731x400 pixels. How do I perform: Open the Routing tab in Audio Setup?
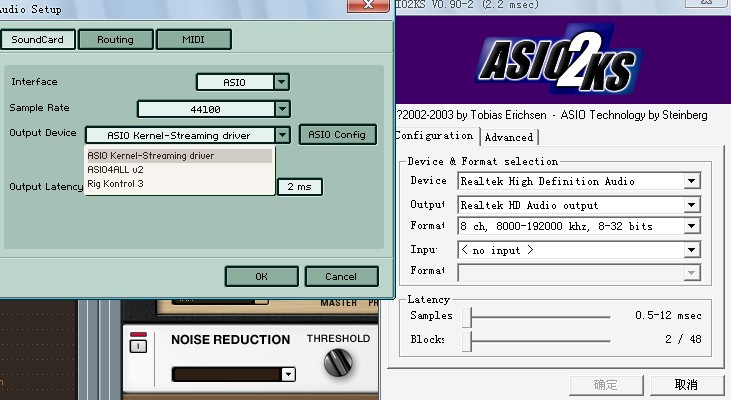116,40
